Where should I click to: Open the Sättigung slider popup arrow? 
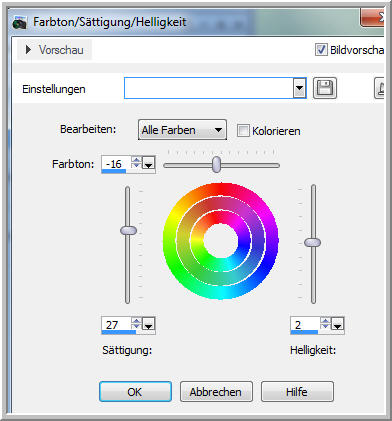149,324
